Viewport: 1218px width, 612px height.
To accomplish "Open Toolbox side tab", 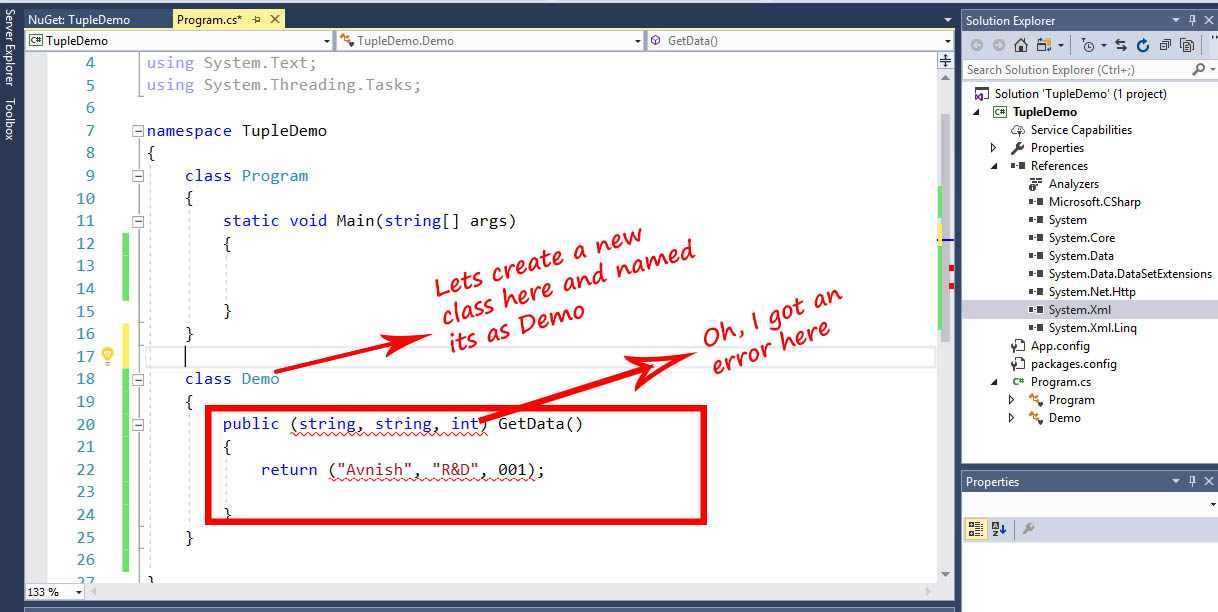I will click(x=9, y=119).
